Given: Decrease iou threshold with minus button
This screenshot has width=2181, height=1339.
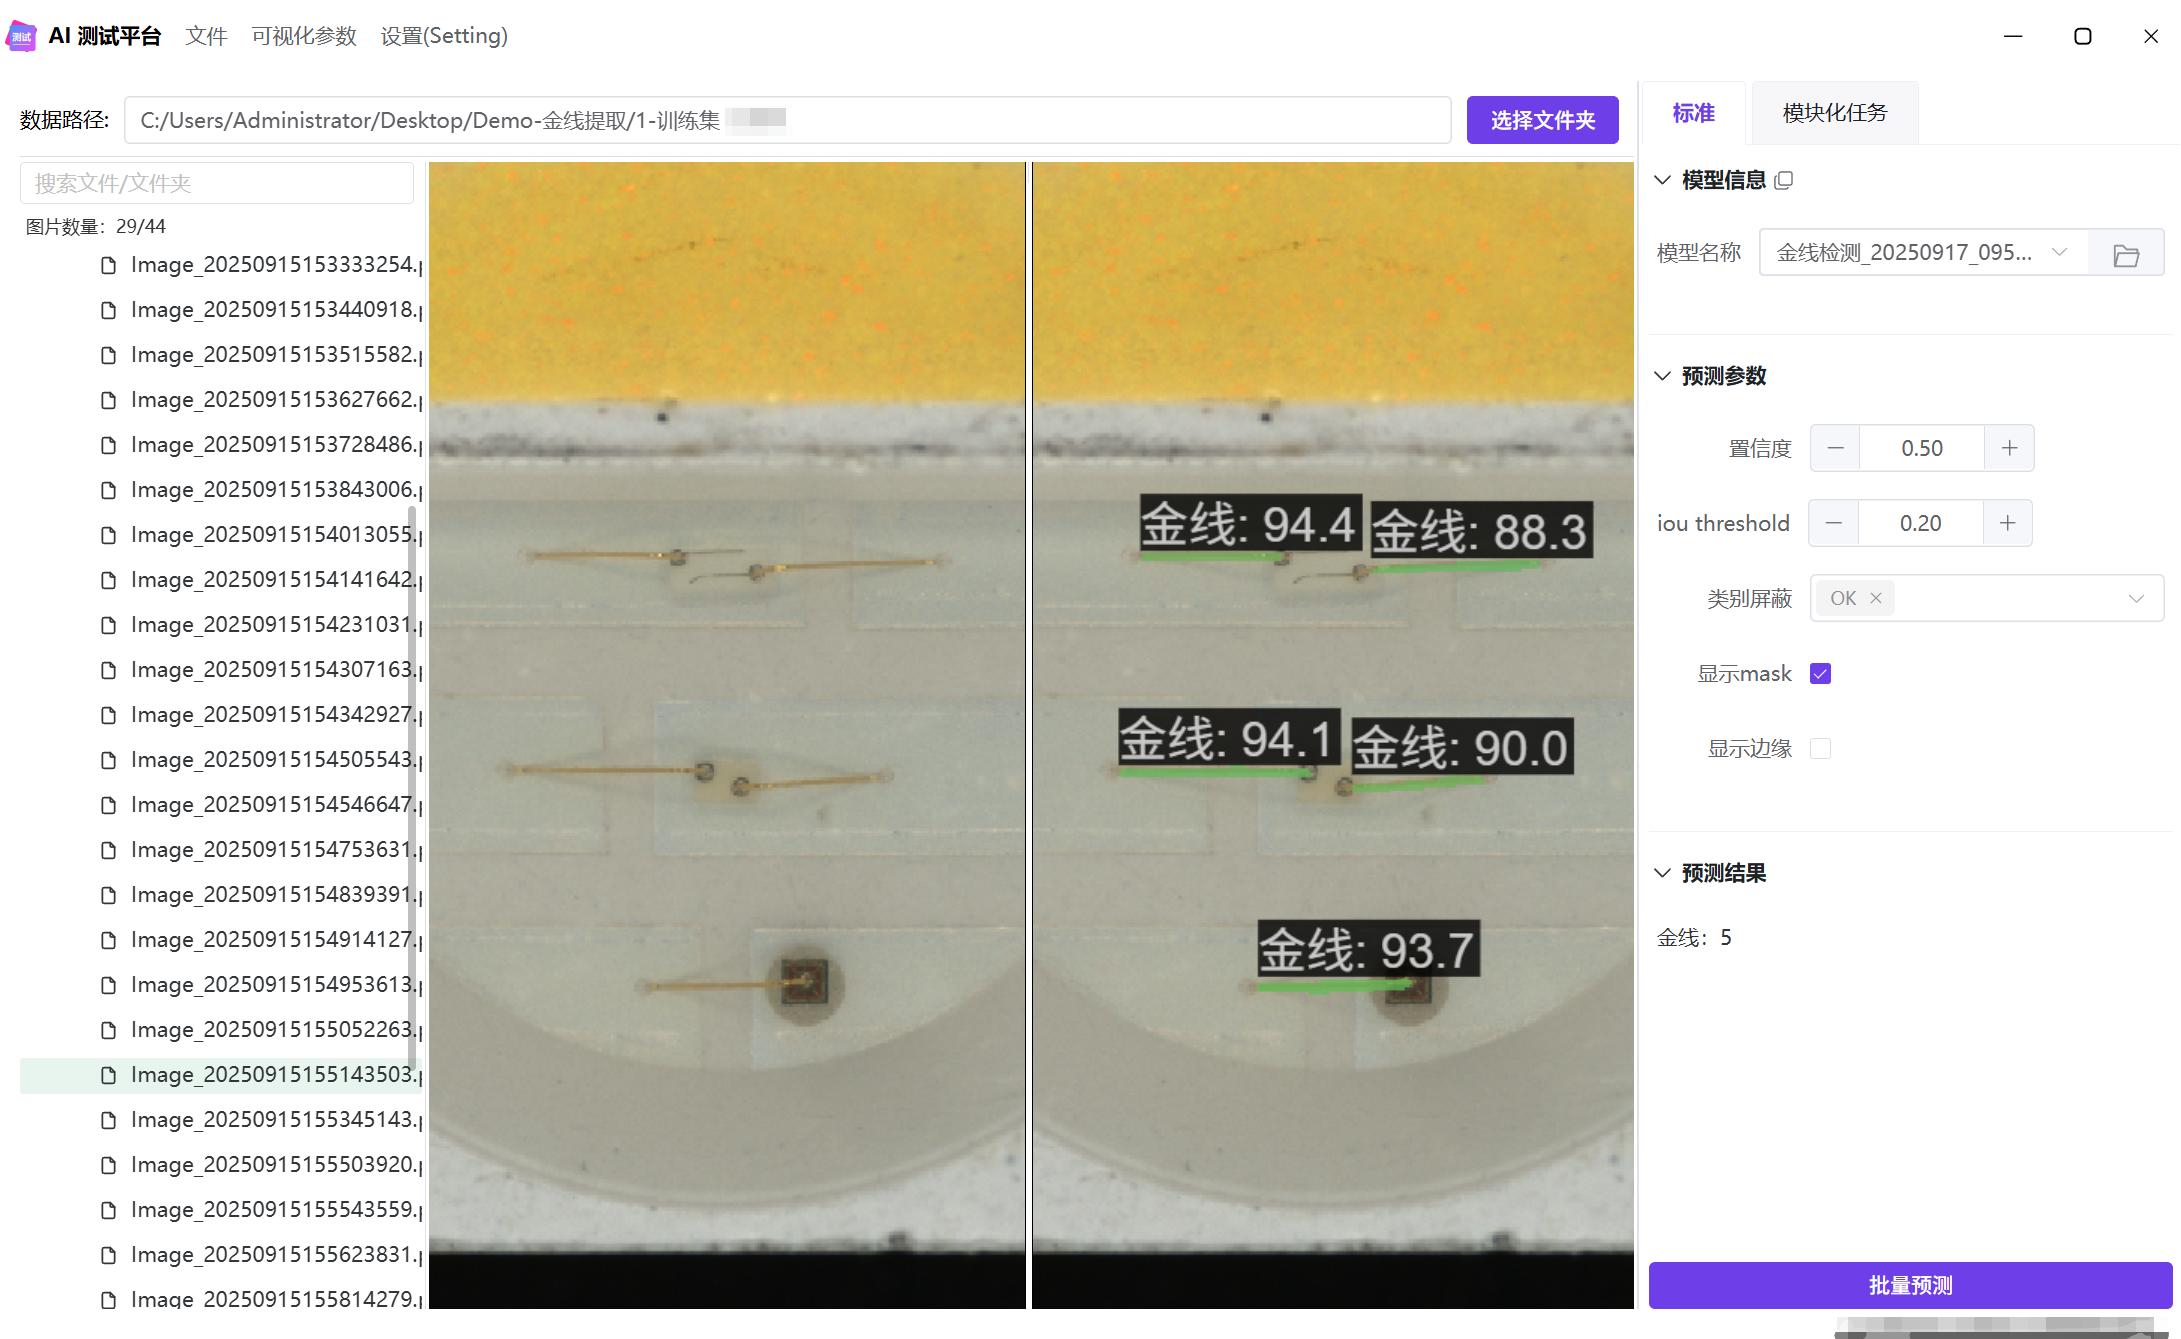Looking at the screenshot, I should pos(1833,523).
